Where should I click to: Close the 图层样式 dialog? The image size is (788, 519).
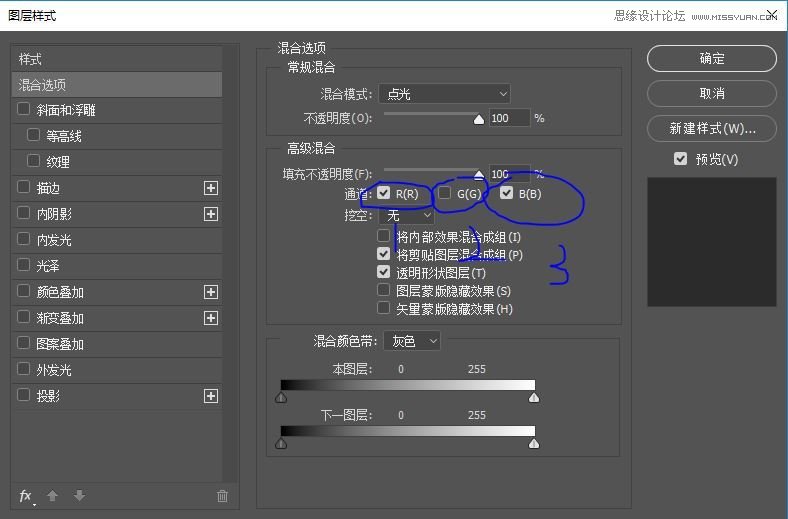771,15
